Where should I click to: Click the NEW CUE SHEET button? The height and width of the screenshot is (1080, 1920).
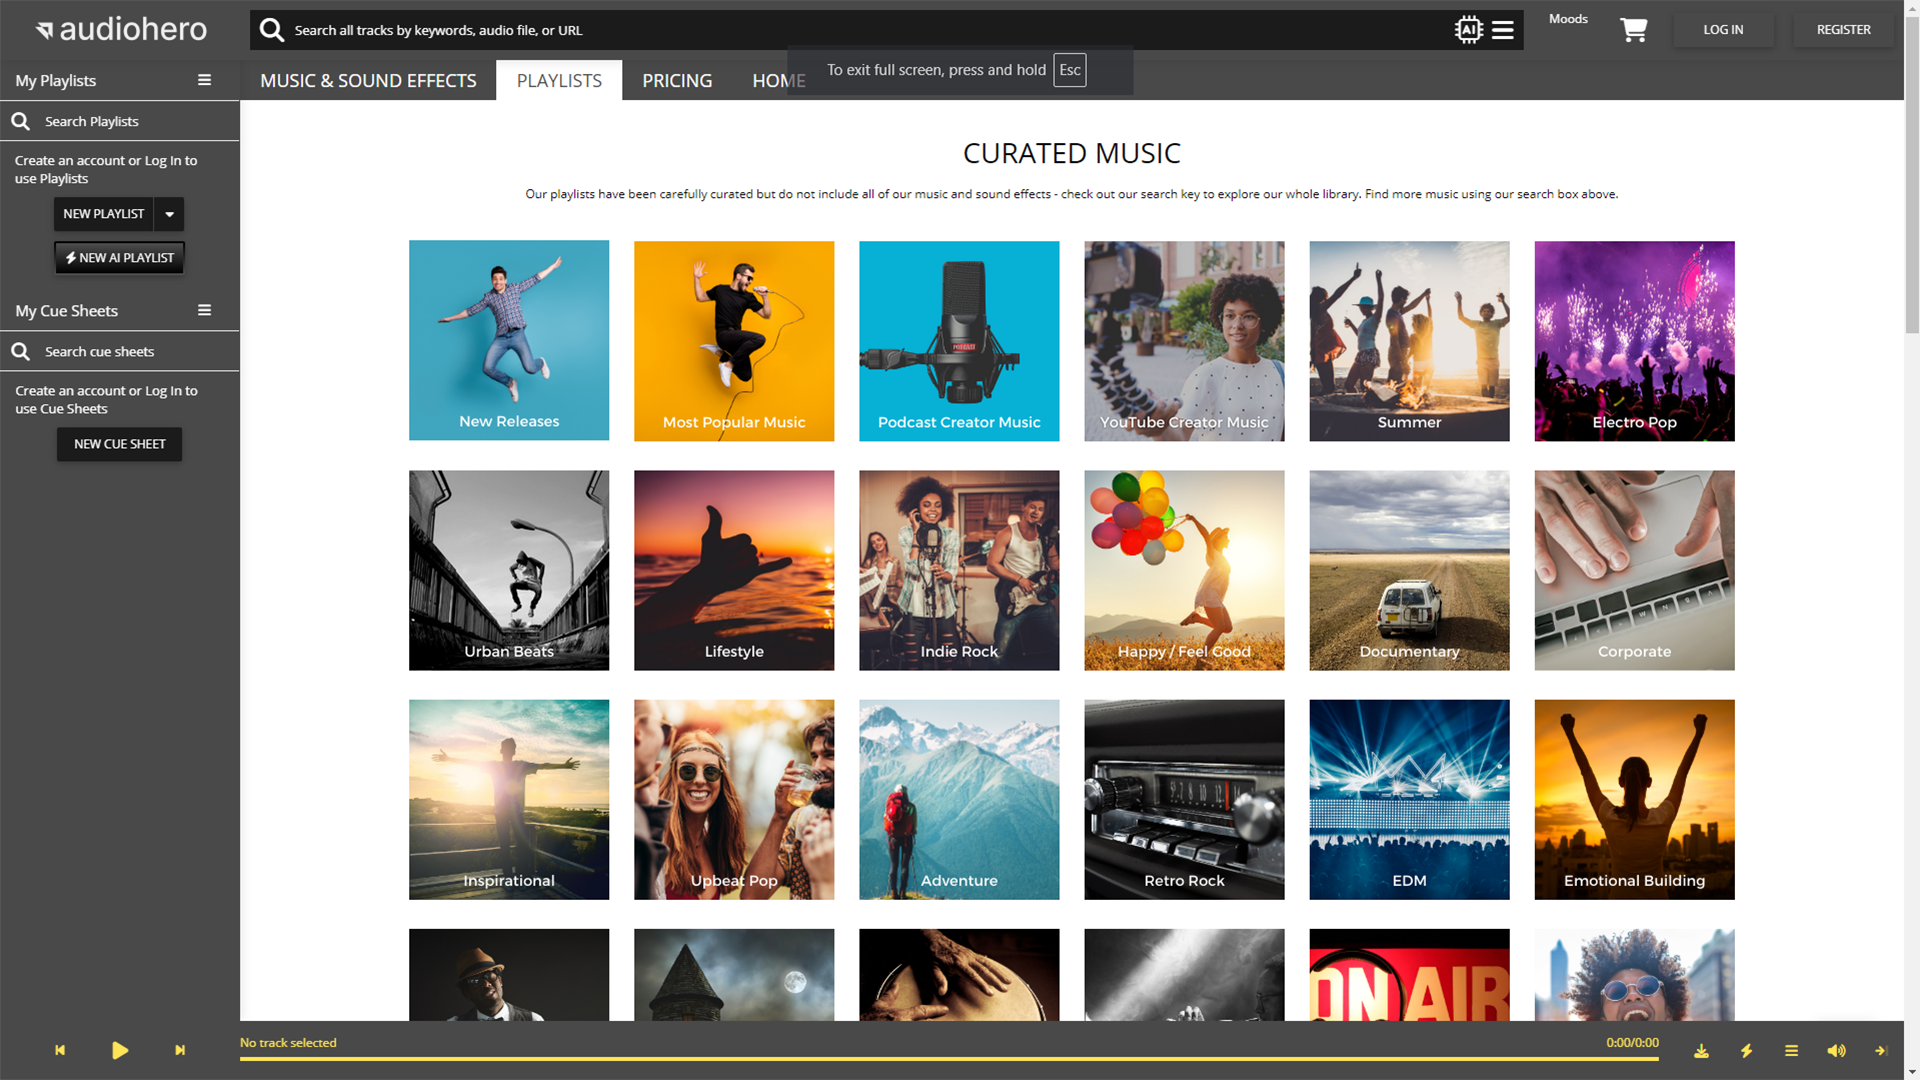119,444
